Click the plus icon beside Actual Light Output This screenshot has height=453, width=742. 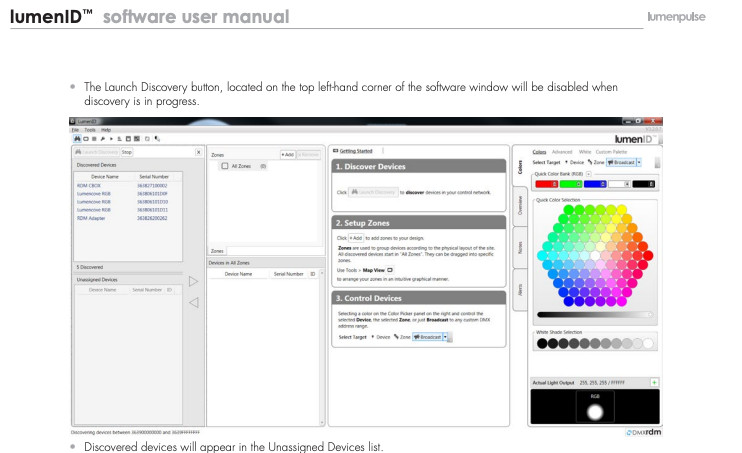(x=654, y=382)
